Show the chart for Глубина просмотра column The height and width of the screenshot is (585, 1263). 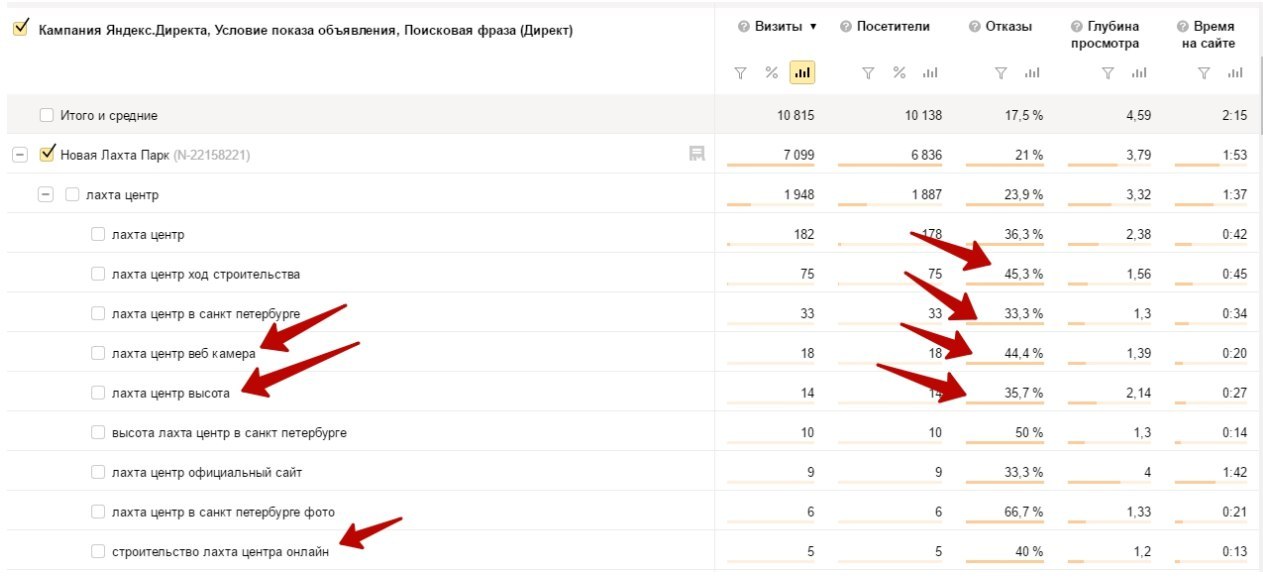(x=1139, y=72)
